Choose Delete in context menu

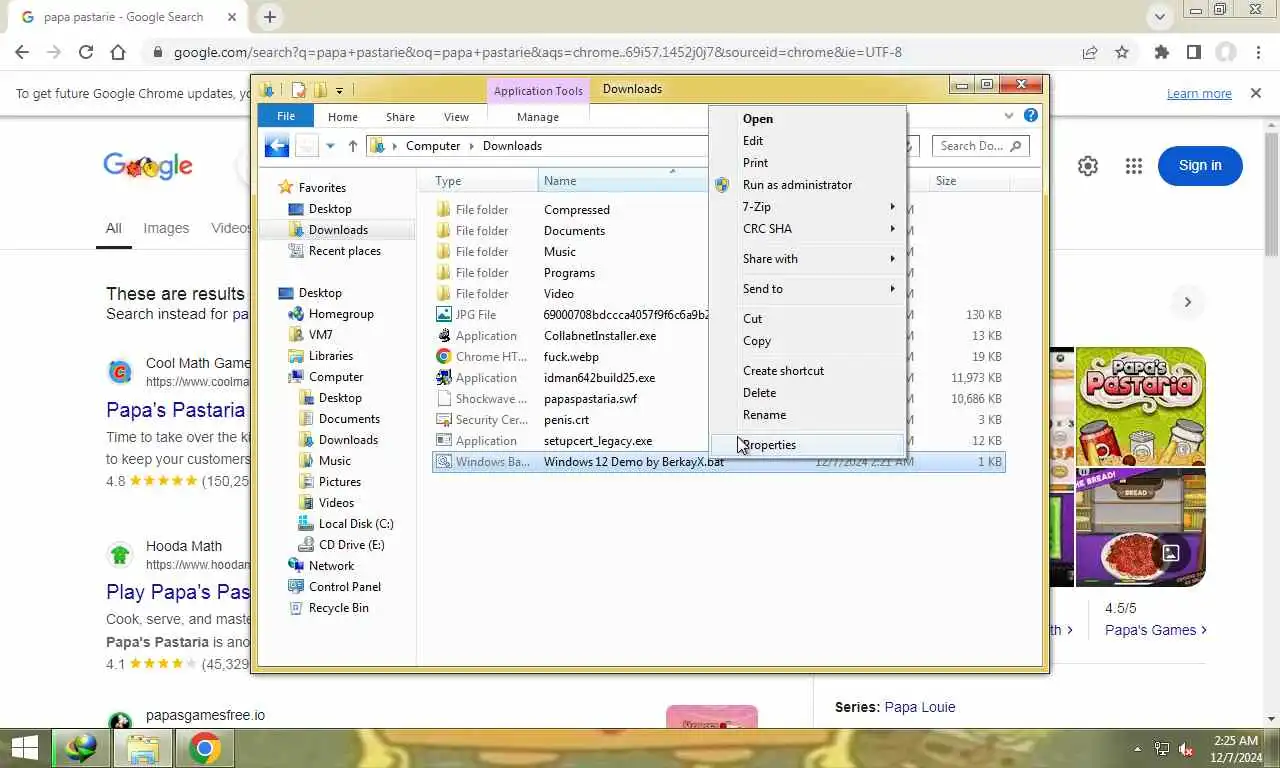click(808, 393)
